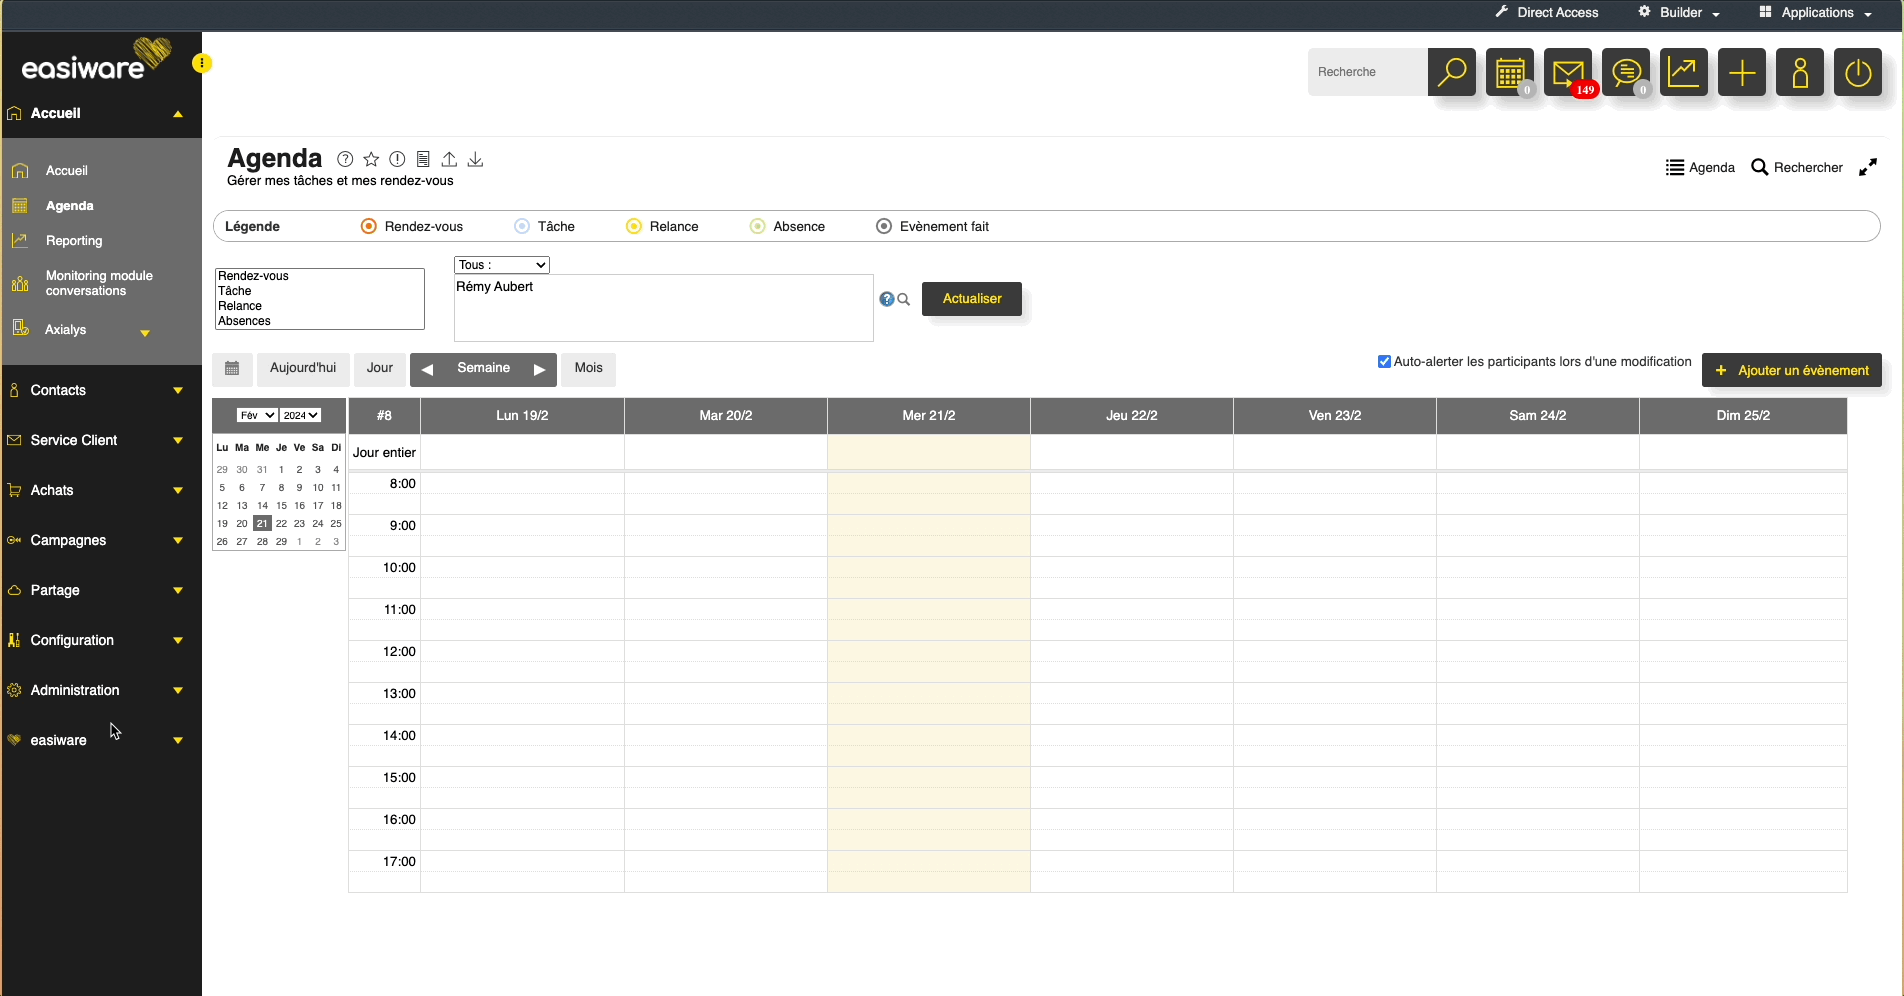
Task: Open the mail inbox with 149 badge
Action: pos(1567,72)
